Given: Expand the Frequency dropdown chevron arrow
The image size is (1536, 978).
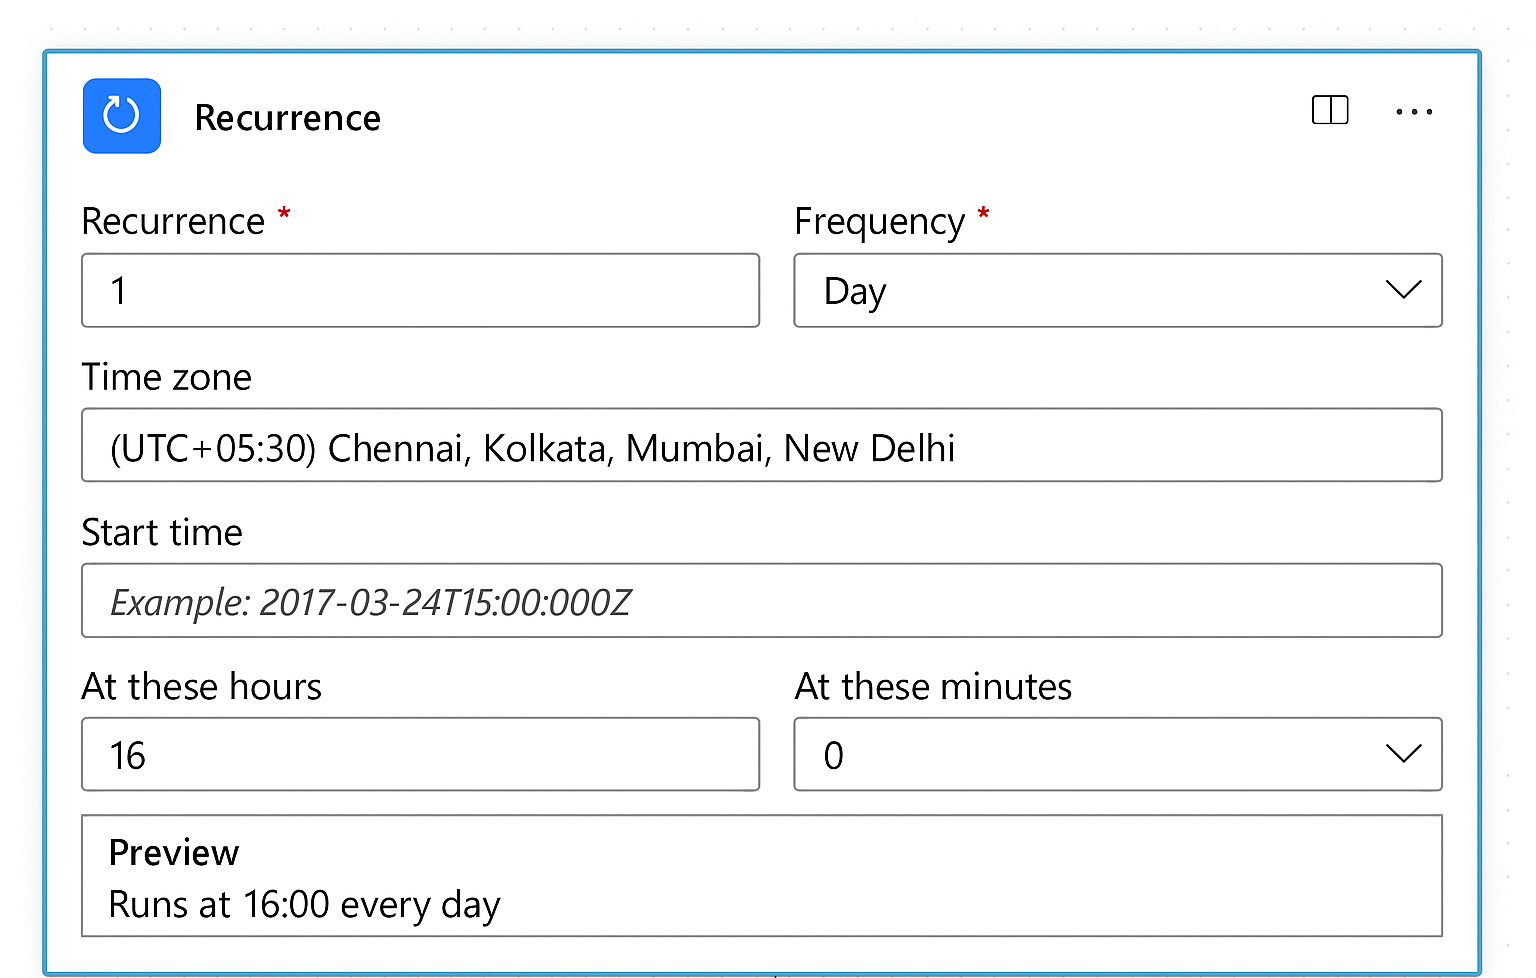Looking at the screenshot, I should pyautogui.click(x=1403, y=290).
